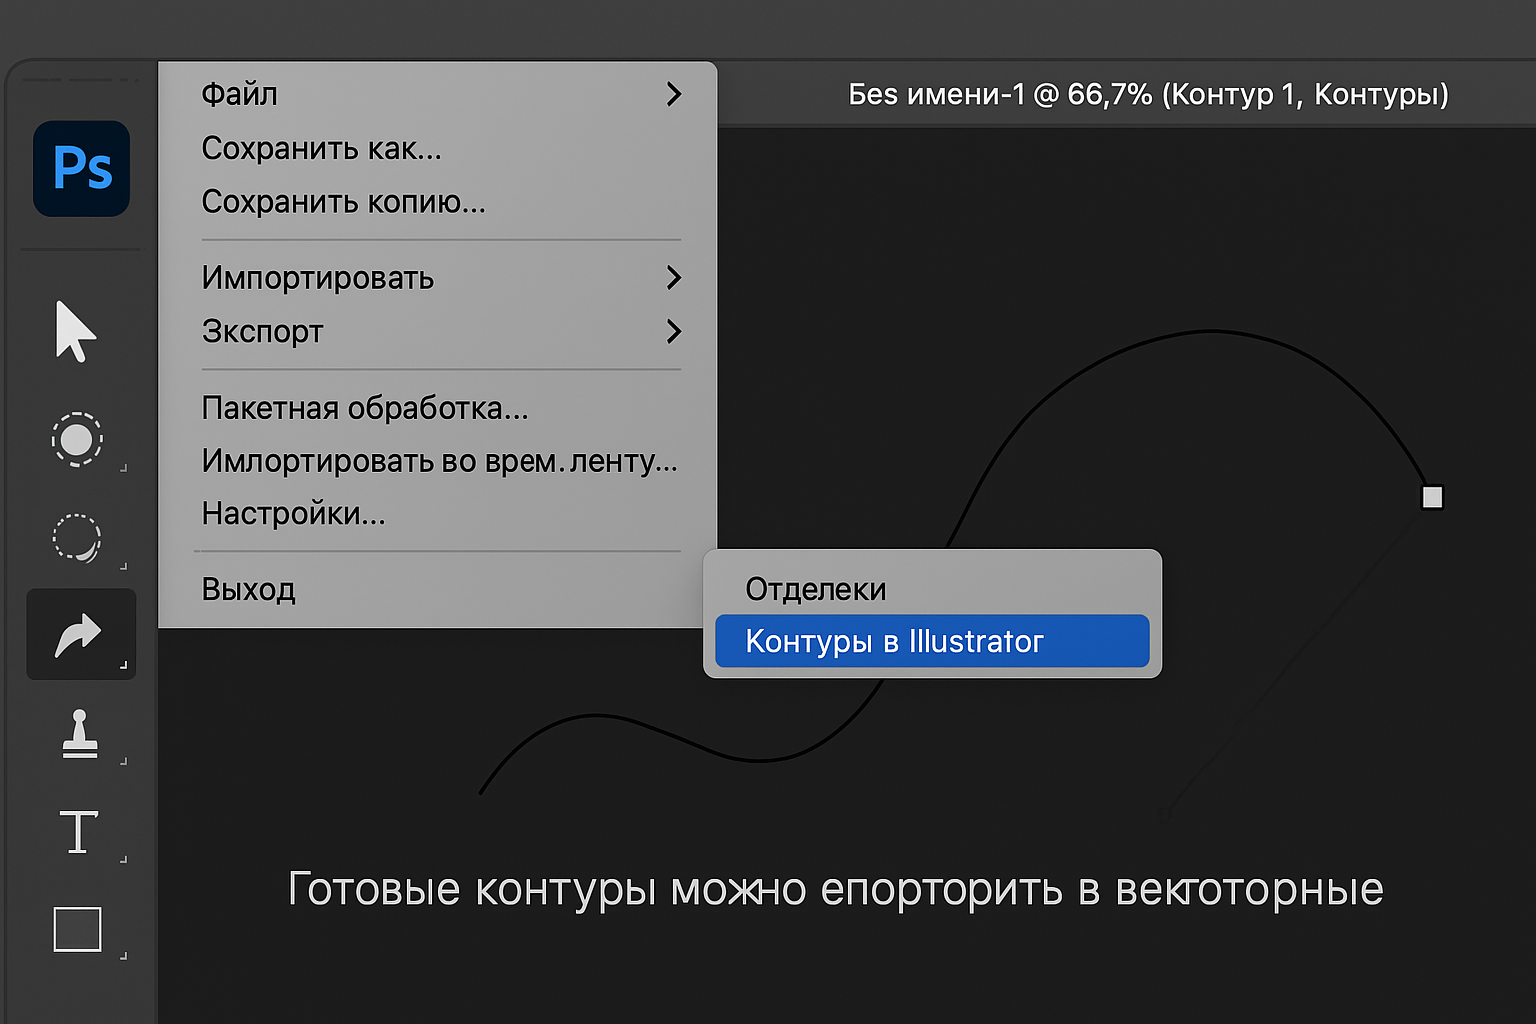Click the document title Без имени-1 tab

click(1148, 94)
